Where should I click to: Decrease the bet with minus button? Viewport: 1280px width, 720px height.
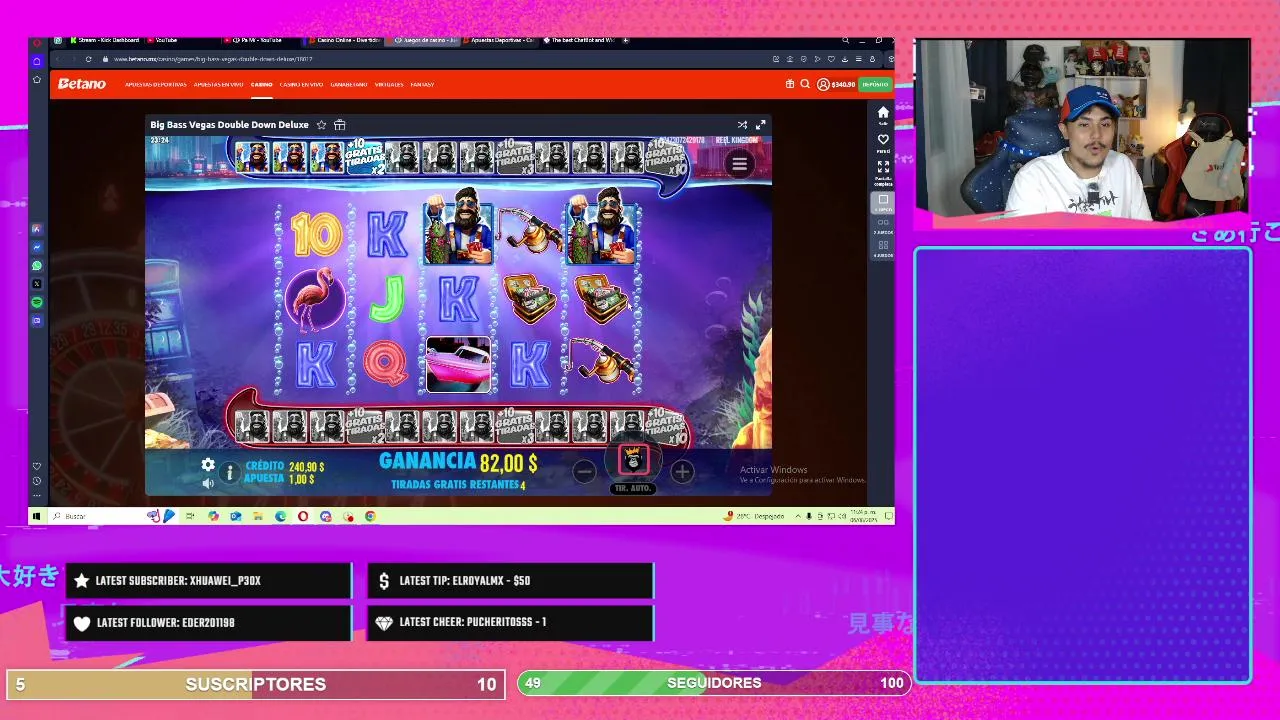(x=585, y=471)
